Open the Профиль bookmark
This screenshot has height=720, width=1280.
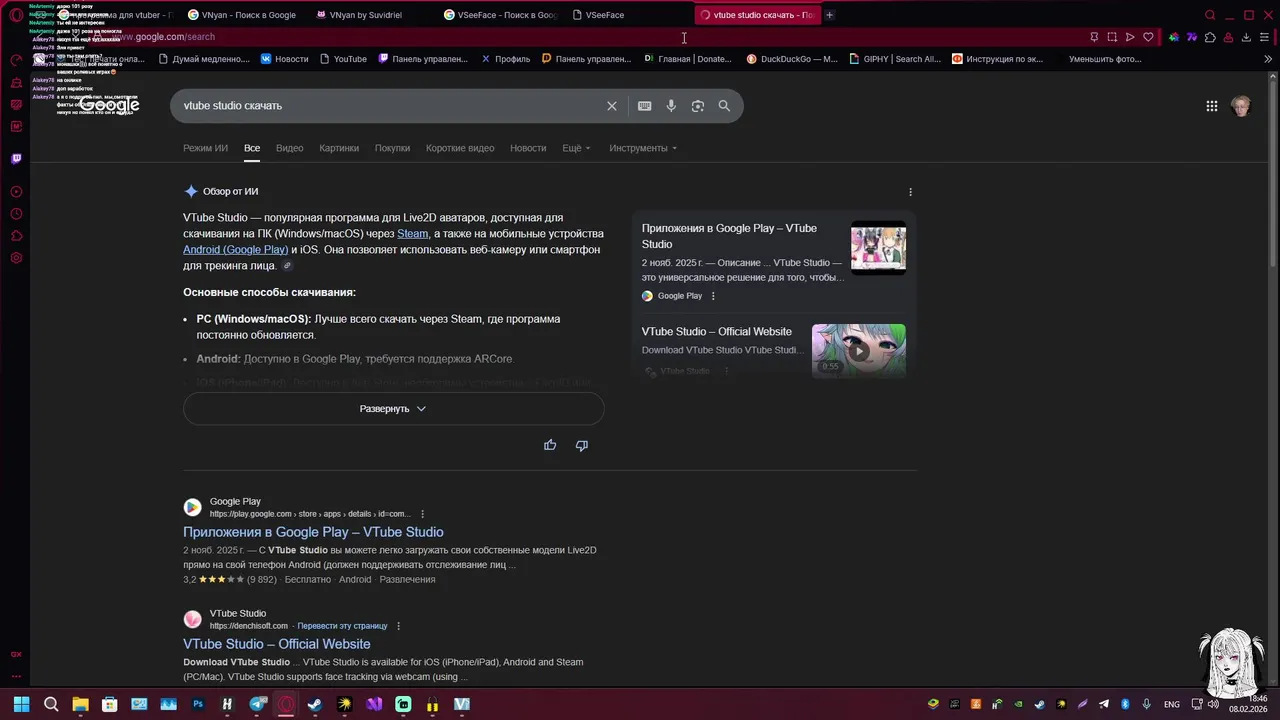505,59
